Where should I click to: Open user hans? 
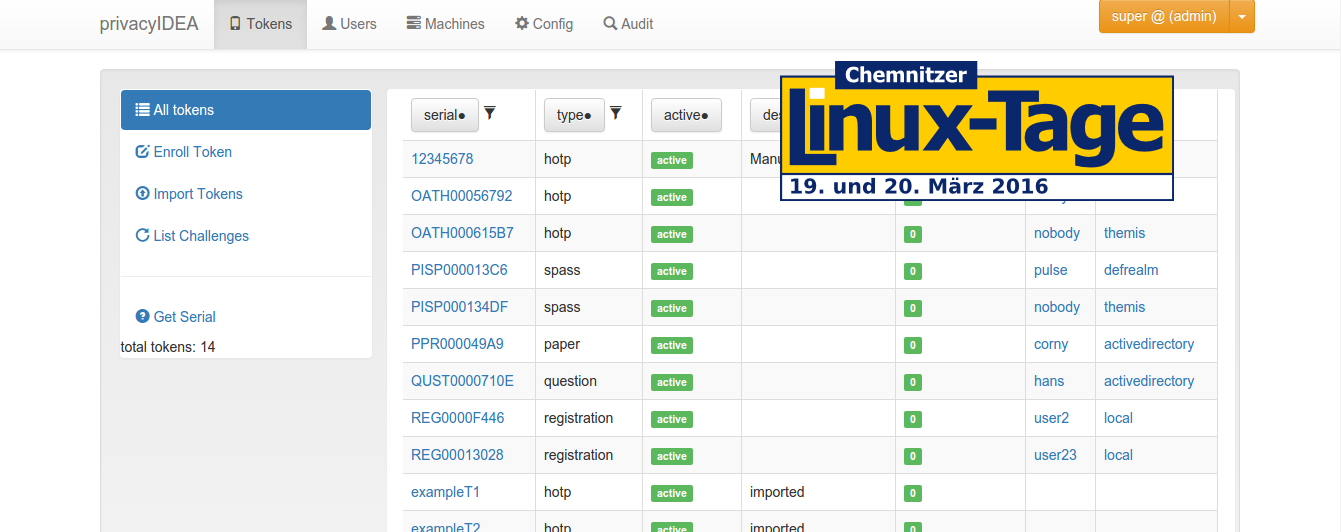[x=1049, y=381]
